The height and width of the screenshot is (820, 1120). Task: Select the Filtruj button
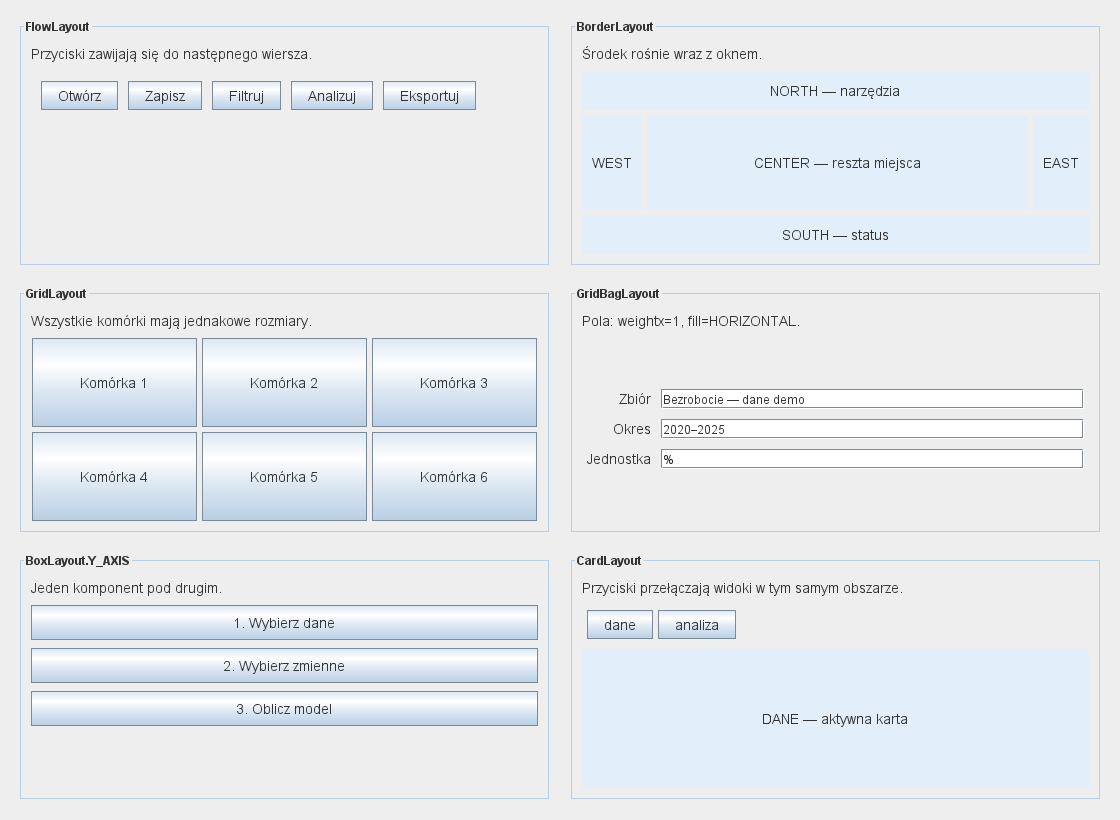[246, 96]
